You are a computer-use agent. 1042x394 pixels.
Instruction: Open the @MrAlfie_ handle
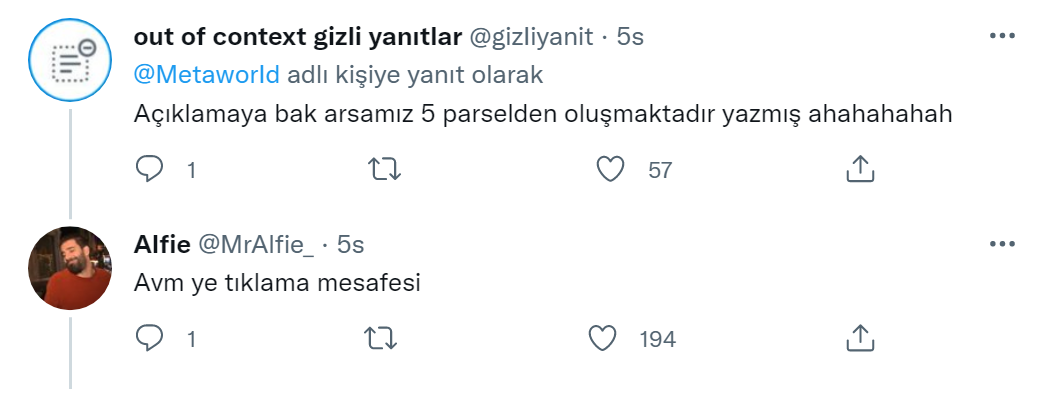pyautogui.click(x=257, y=246)
